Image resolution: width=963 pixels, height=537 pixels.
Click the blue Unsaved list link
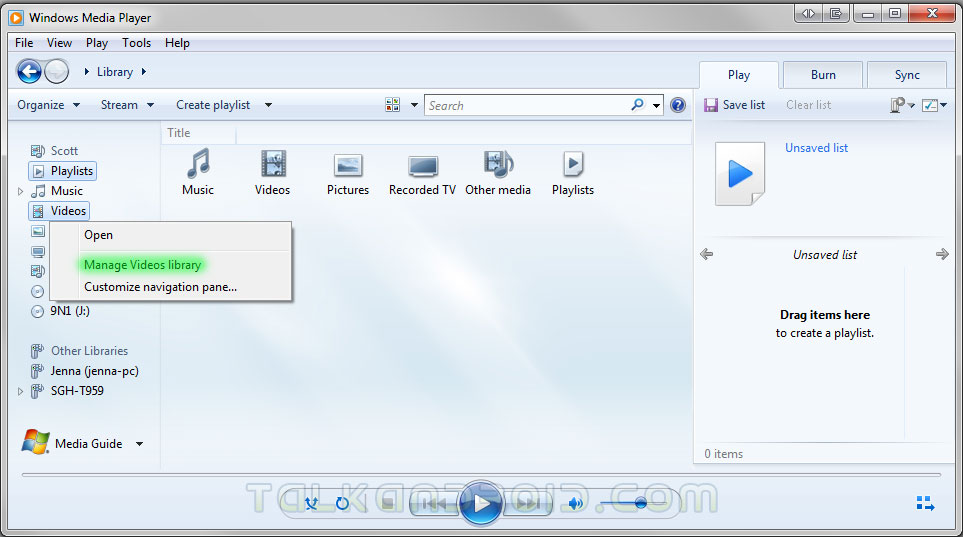click(x=816, y=148)
